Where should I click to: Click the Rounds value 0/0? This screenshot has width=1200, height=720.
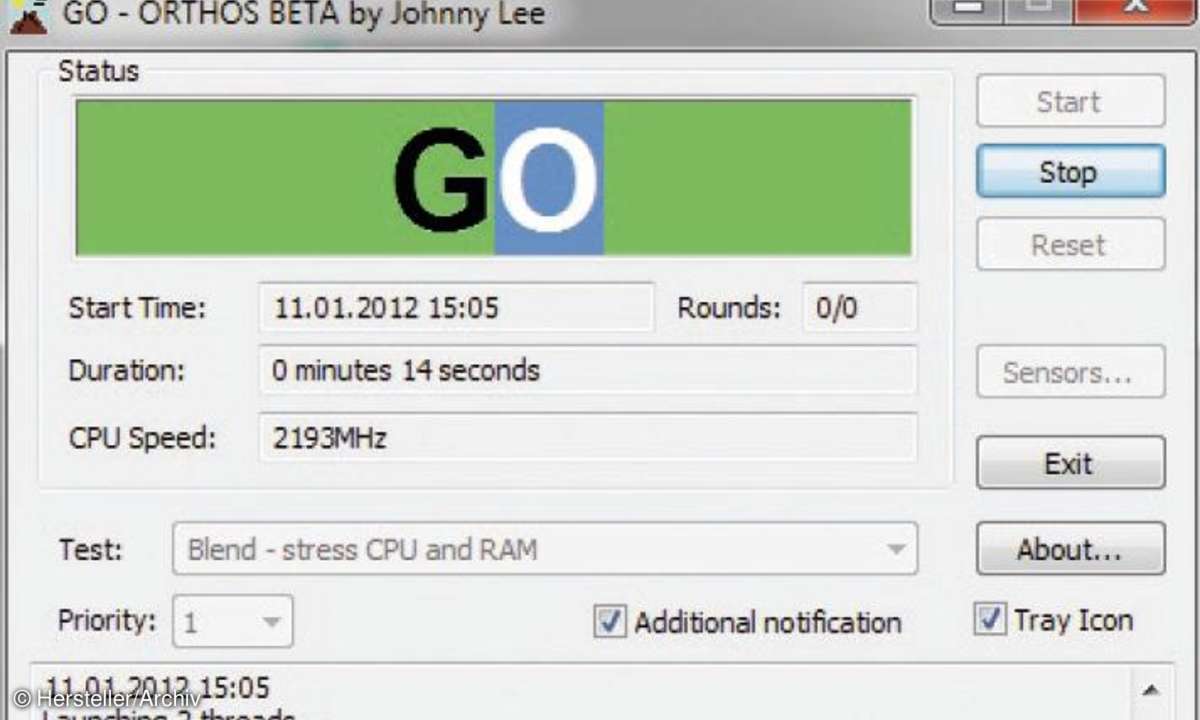click(x=860, y=307)
